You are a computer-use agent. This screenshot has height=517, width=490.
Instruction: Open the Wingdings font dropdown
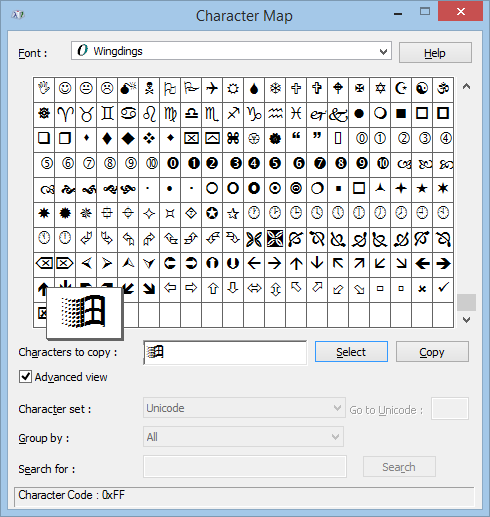383,52
